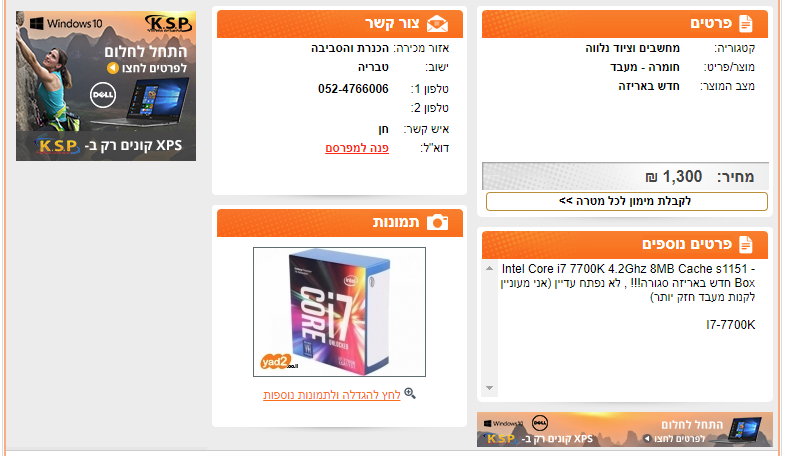Click the description box scroll down arrow
This screenshot has height=456, width=789.
tap(489, 388)
